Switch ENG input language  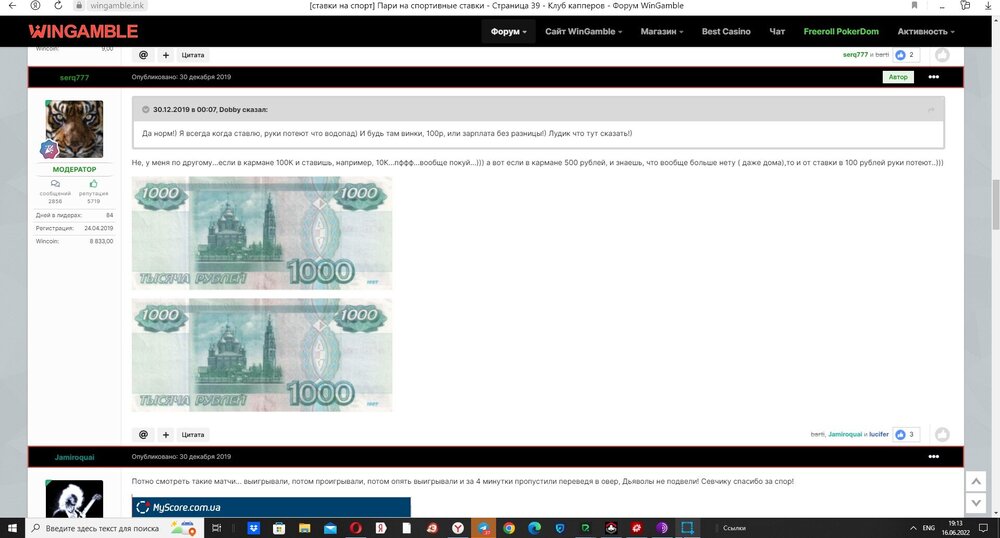[929, 528]
